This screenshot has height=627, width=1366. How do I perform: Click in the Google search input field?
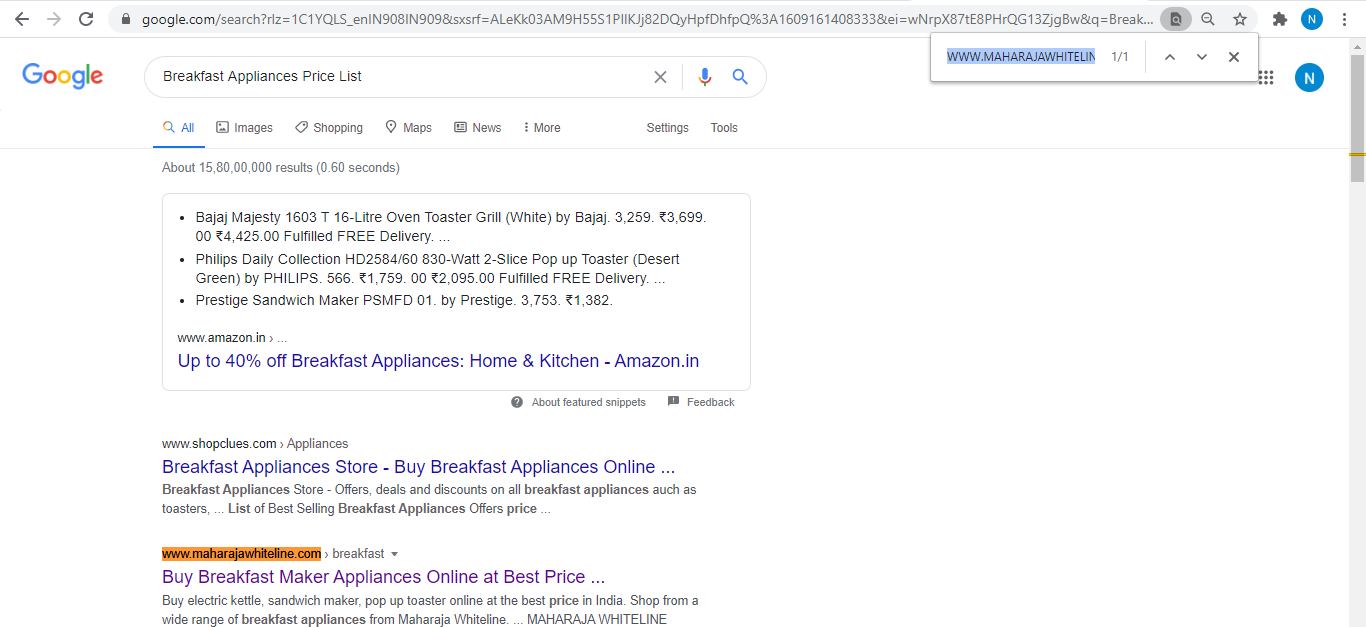click(x=400, y=77)
